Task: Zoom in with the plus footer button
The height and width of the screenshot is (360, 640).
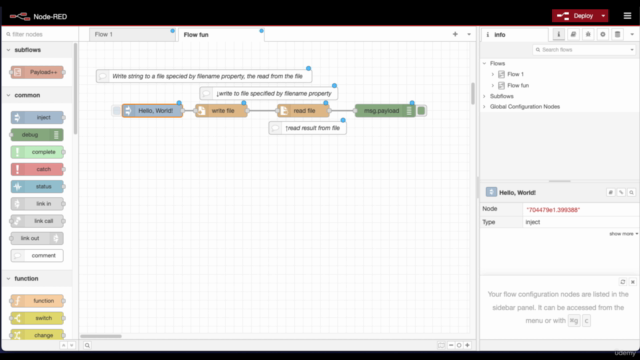Action: point(467,345)
